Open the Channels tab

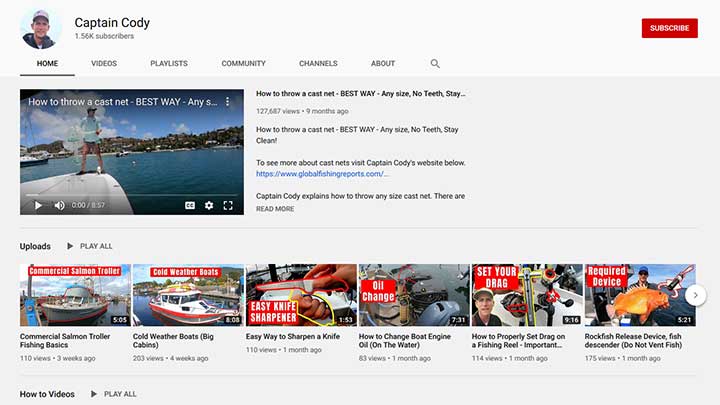coord(318,63)
